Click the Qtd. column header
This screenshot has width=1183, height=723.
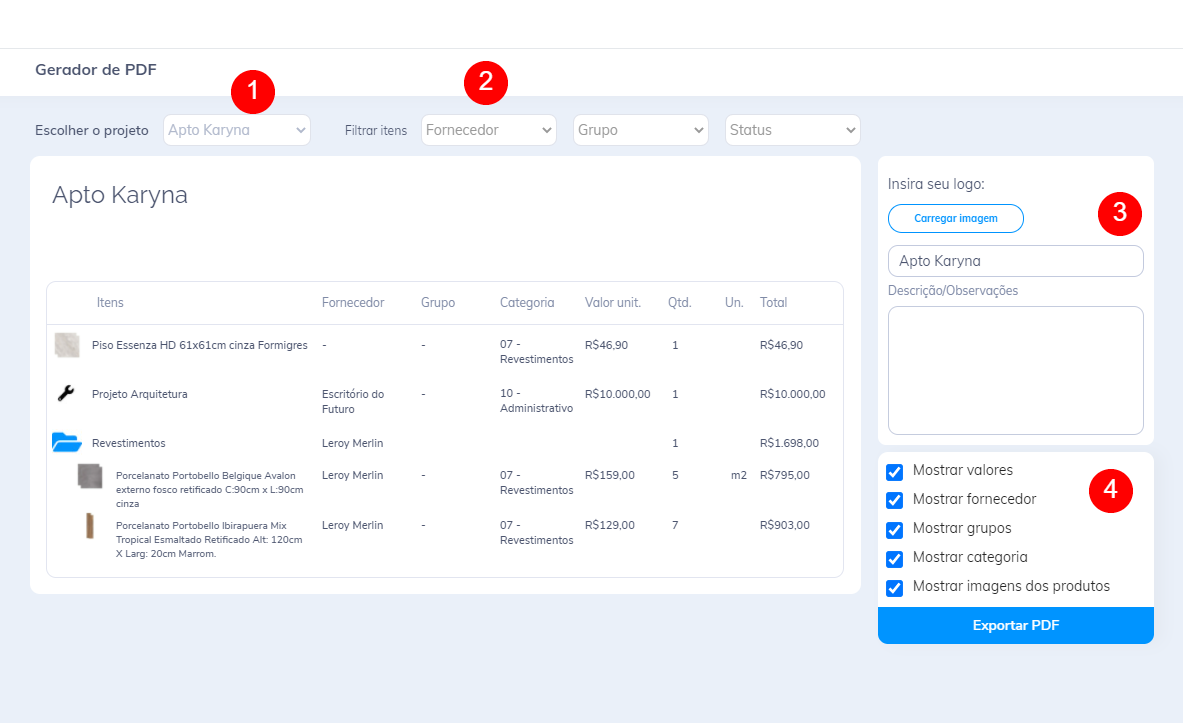pos(679,303)
